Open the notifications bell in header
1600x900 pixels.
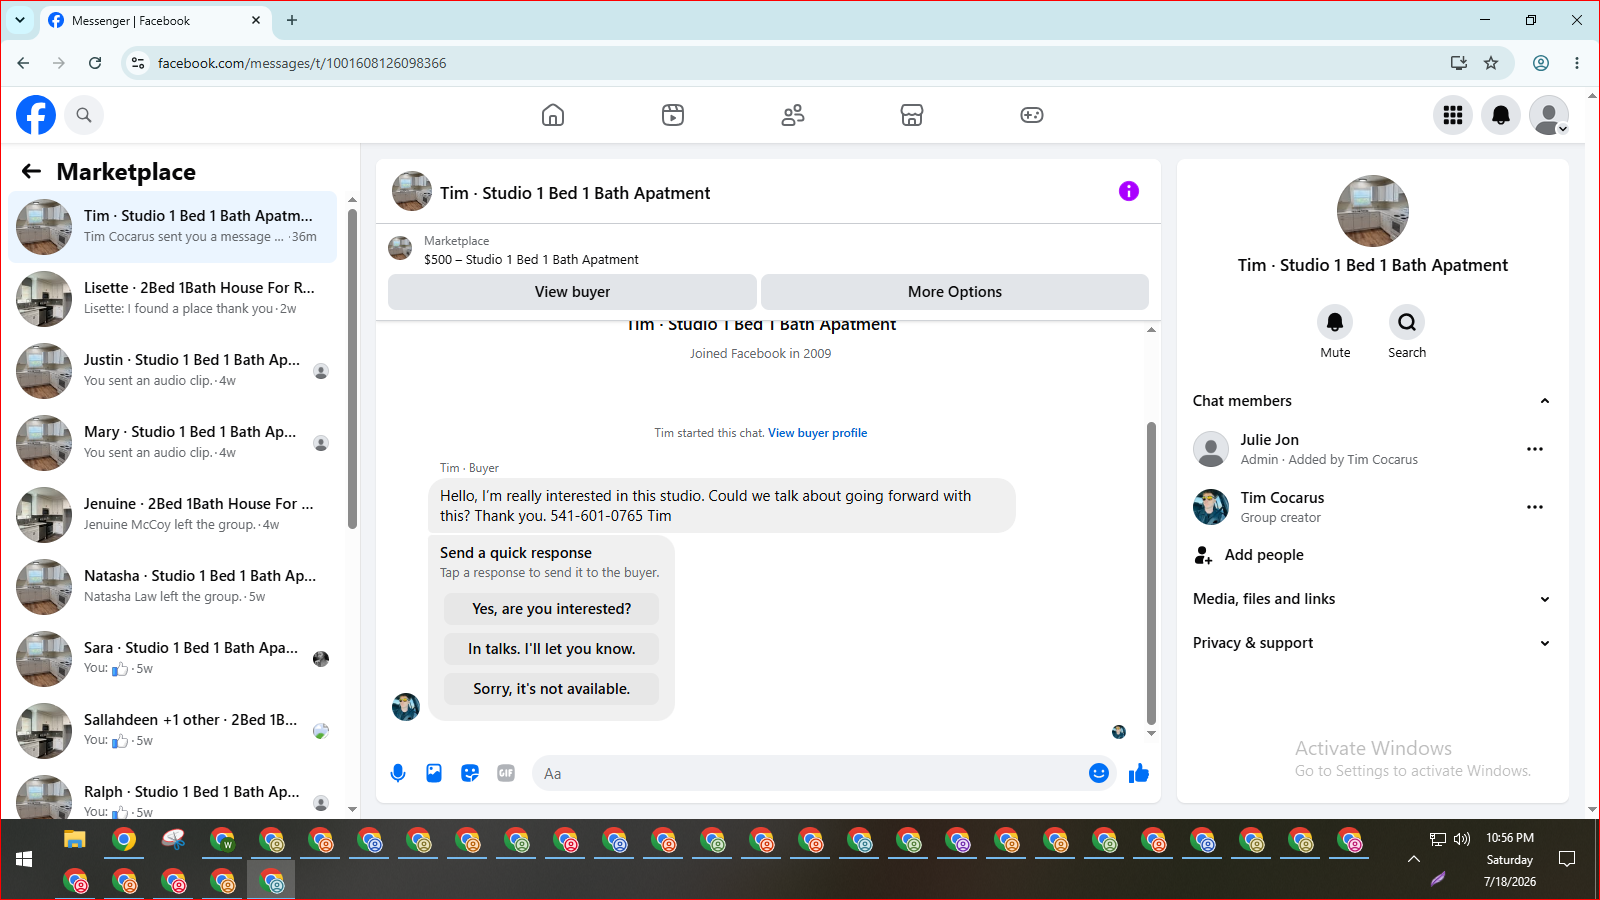click(1501, 115)
